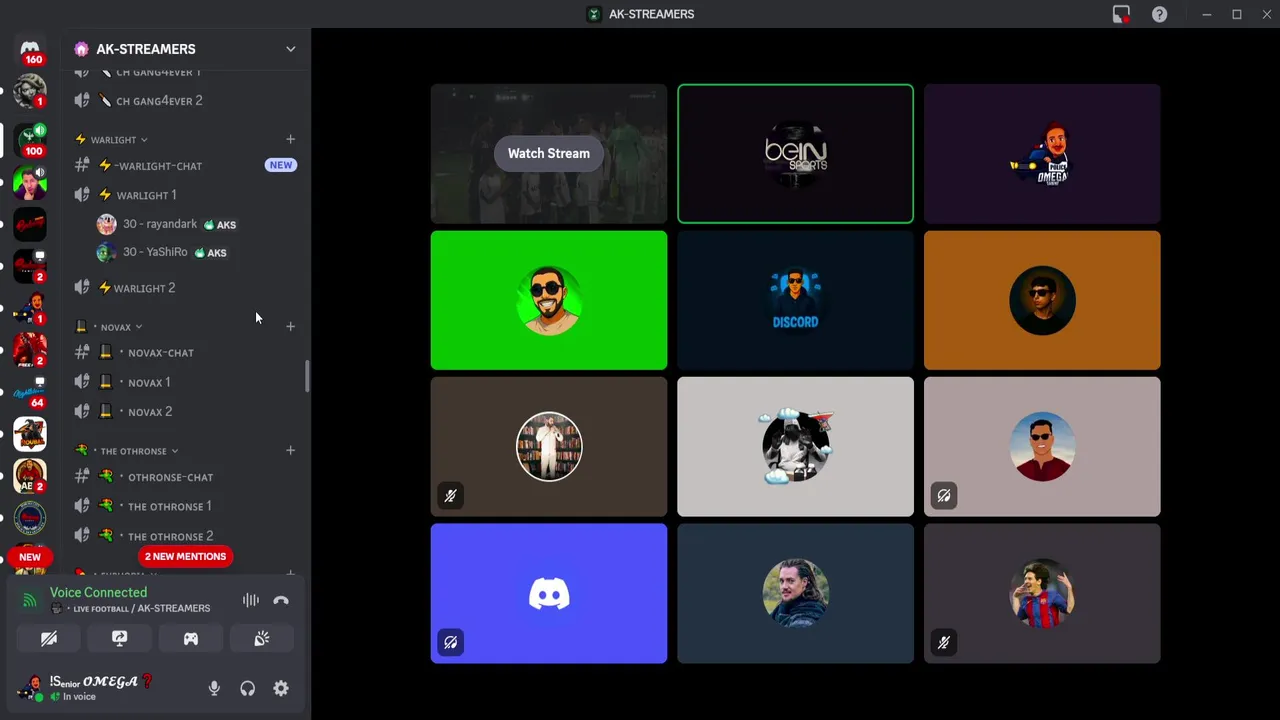
Task: Disconnect from voice with hang-up icon
Action: (281, 601)
